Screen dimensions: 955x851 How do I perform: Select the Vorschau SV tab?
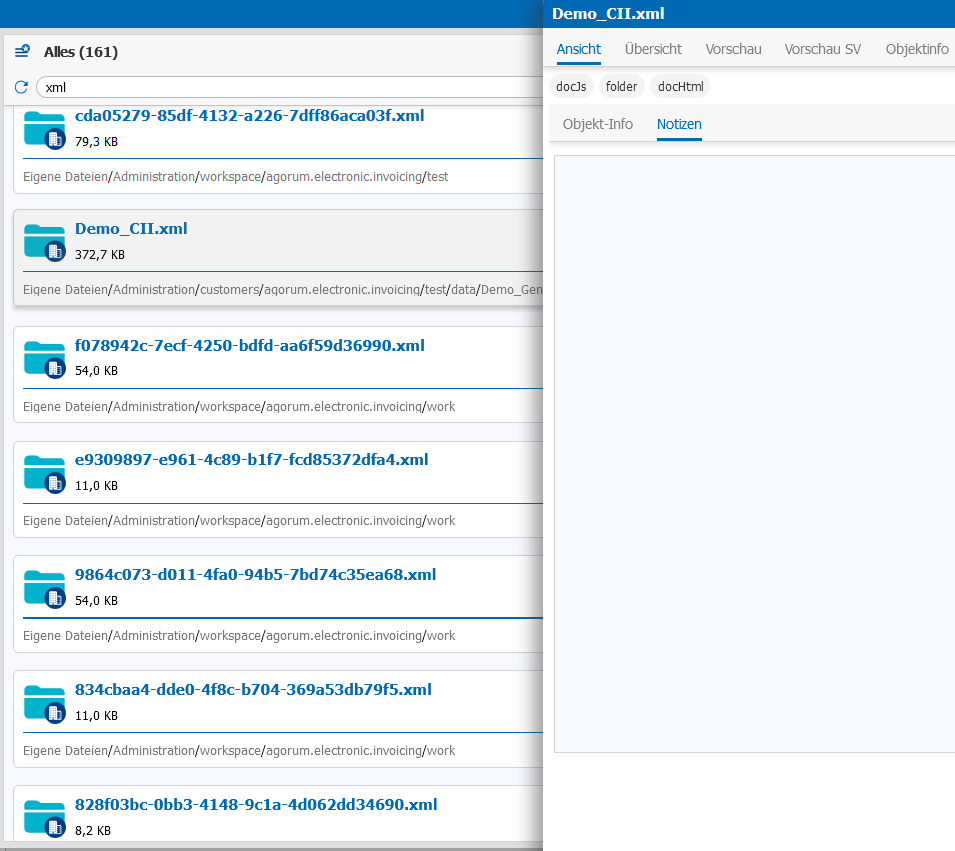pos(822,49)
